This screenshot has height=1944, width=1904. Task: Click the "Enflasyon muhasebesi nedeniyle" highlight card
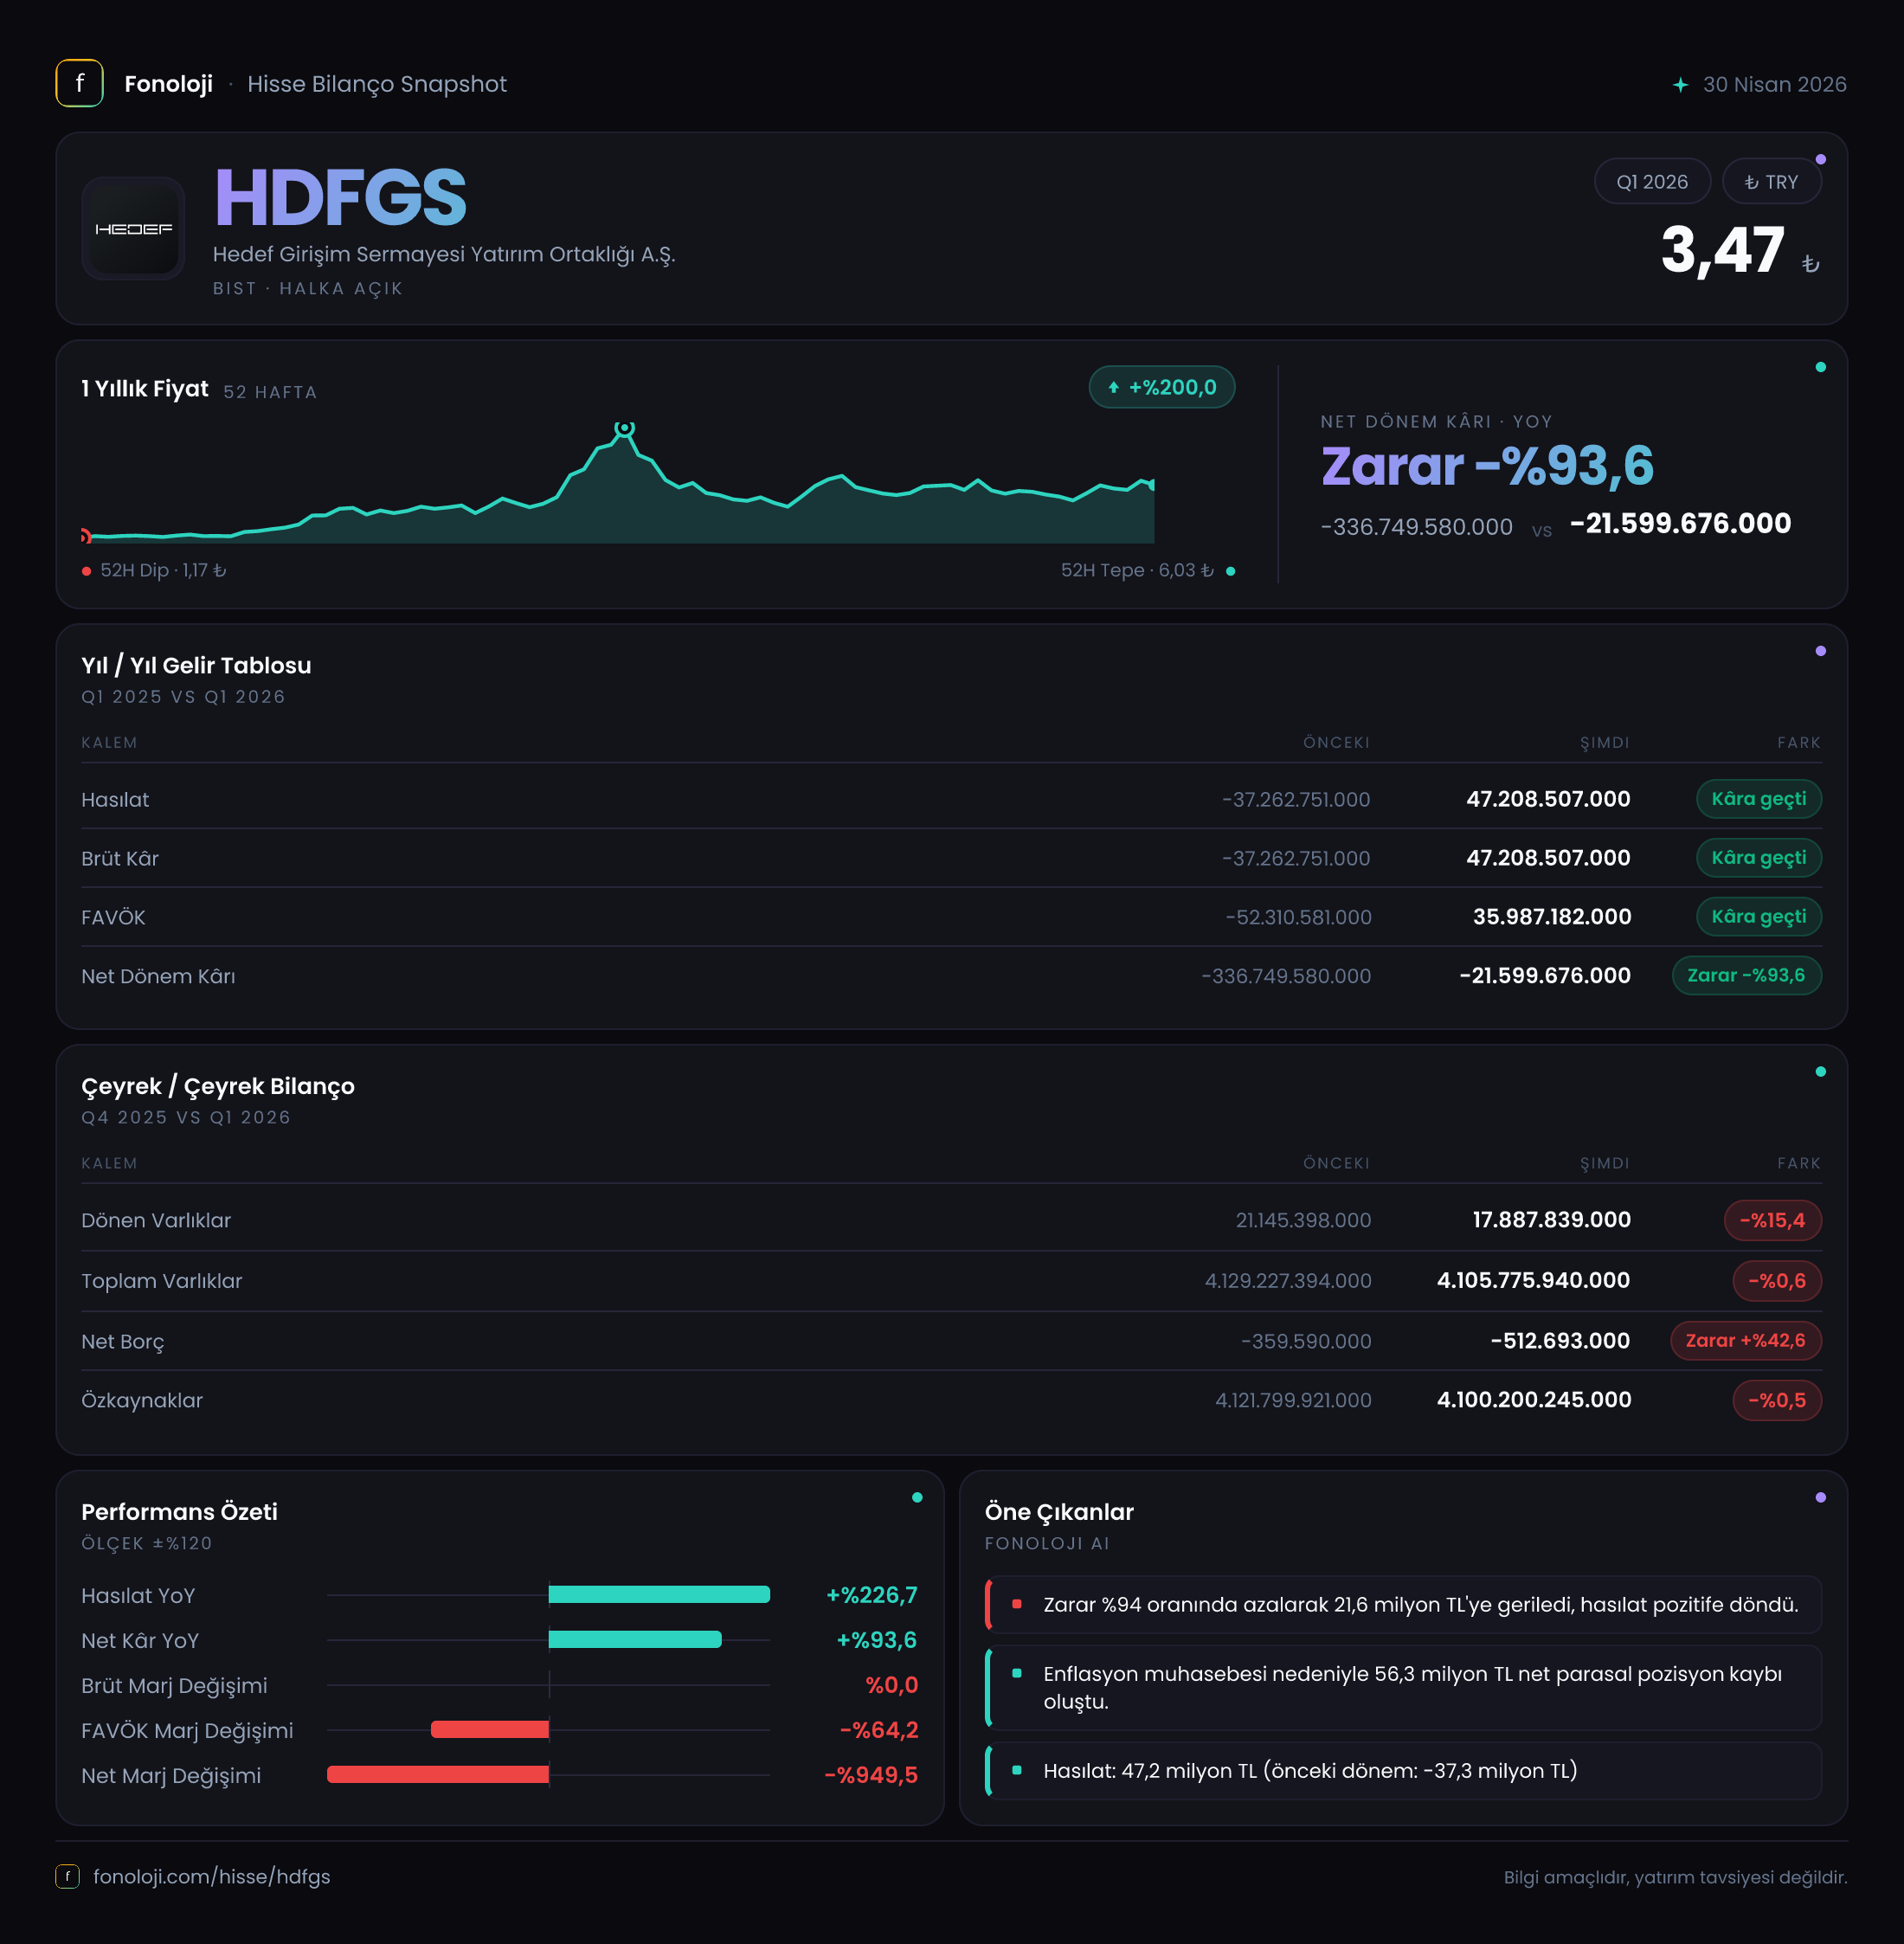[x=1403, y=1688]
